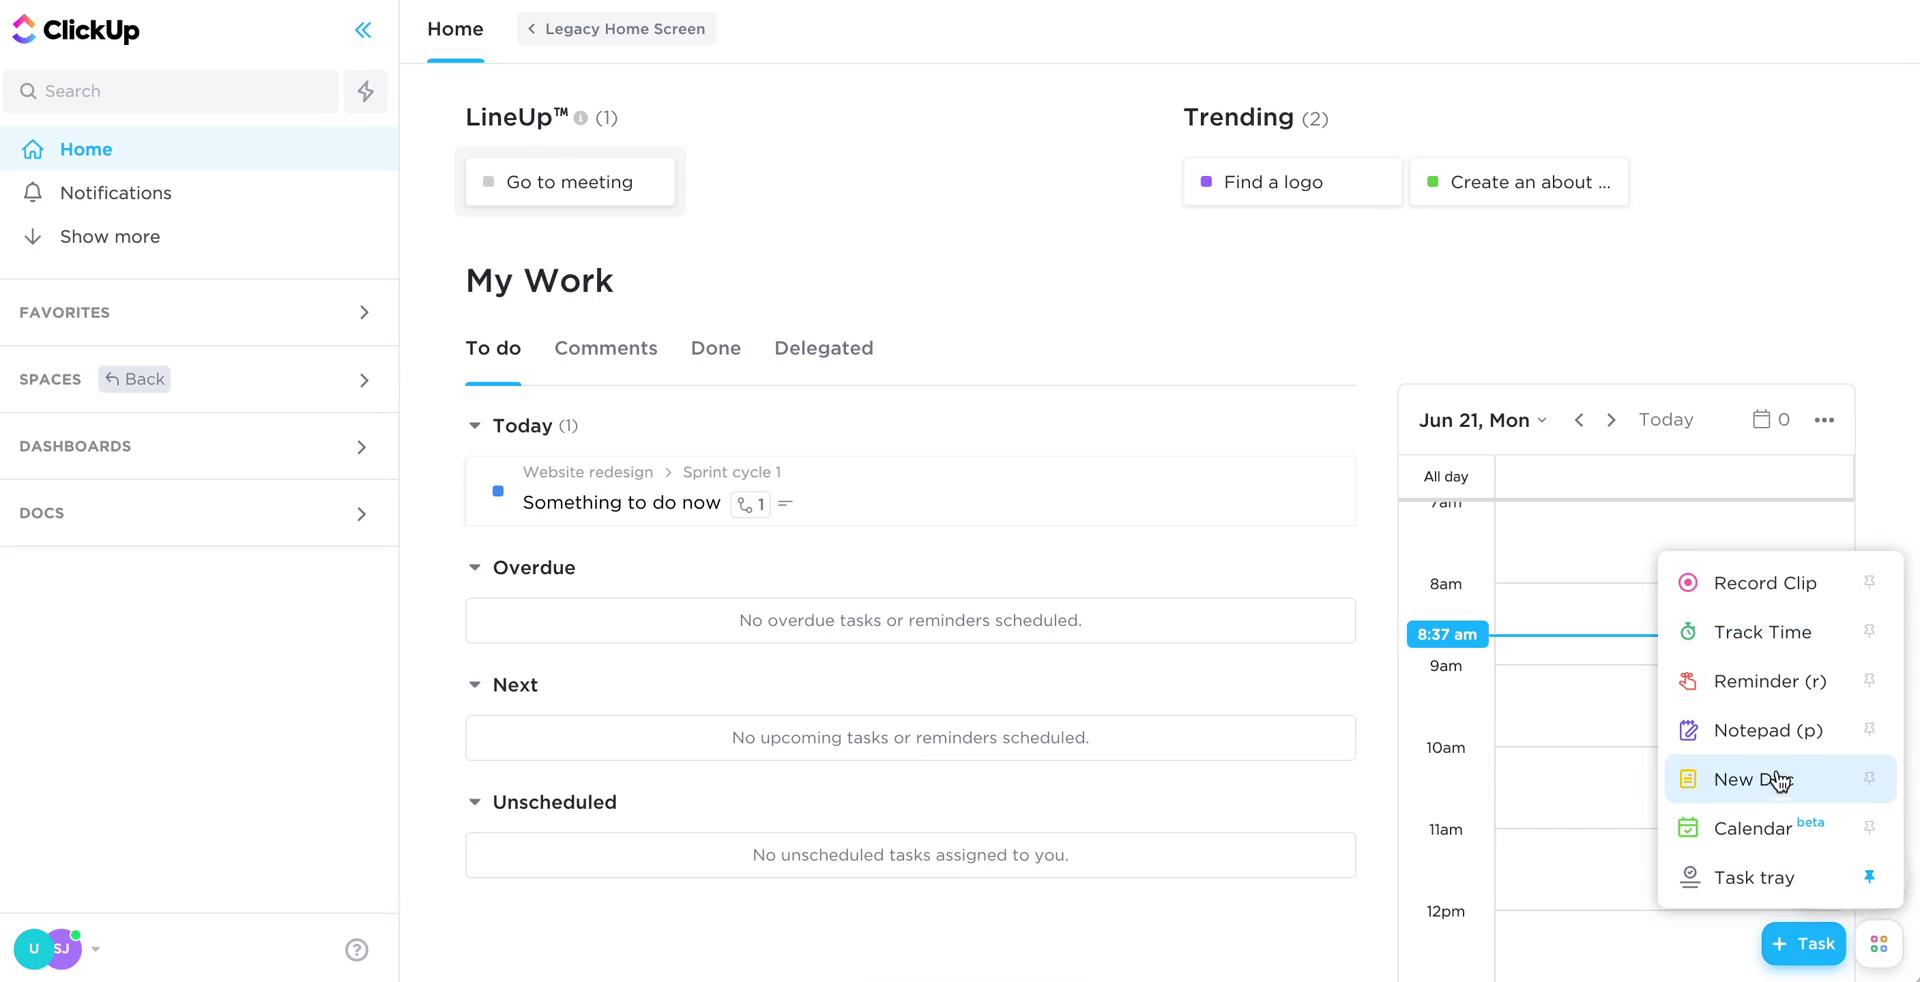Click the ClickUp logo
1920x982 pixels.
(76, 30)
